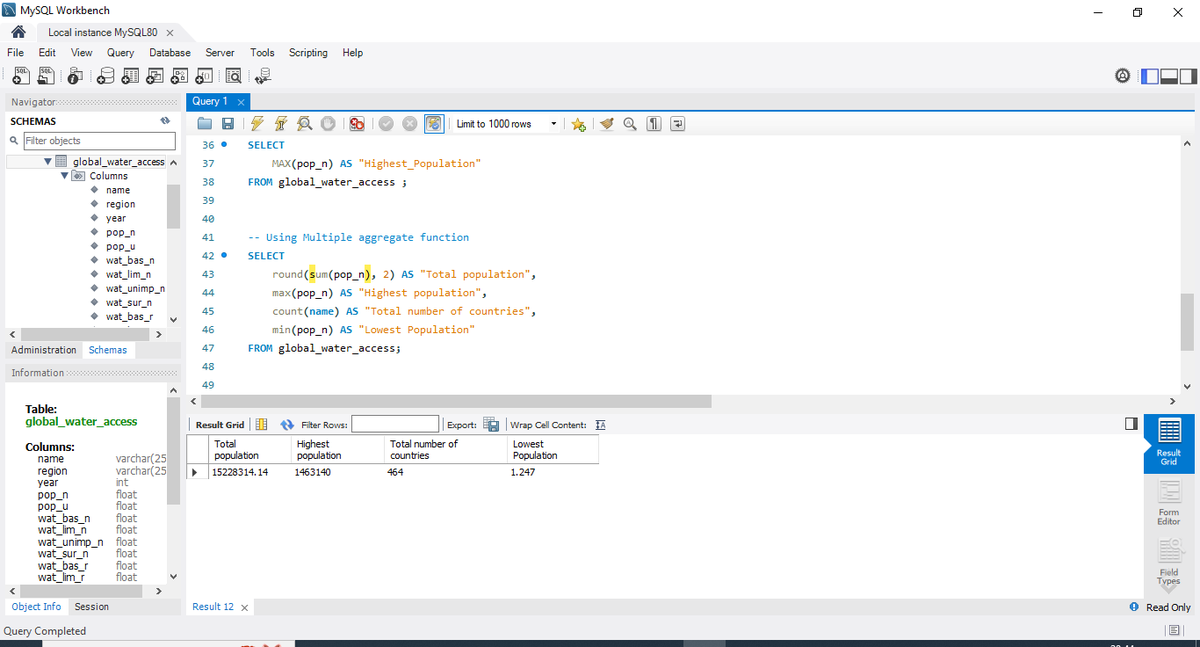Toggle the left sidebar panel visibility
1200x647 pixels.
click(x=1151, y=76)
